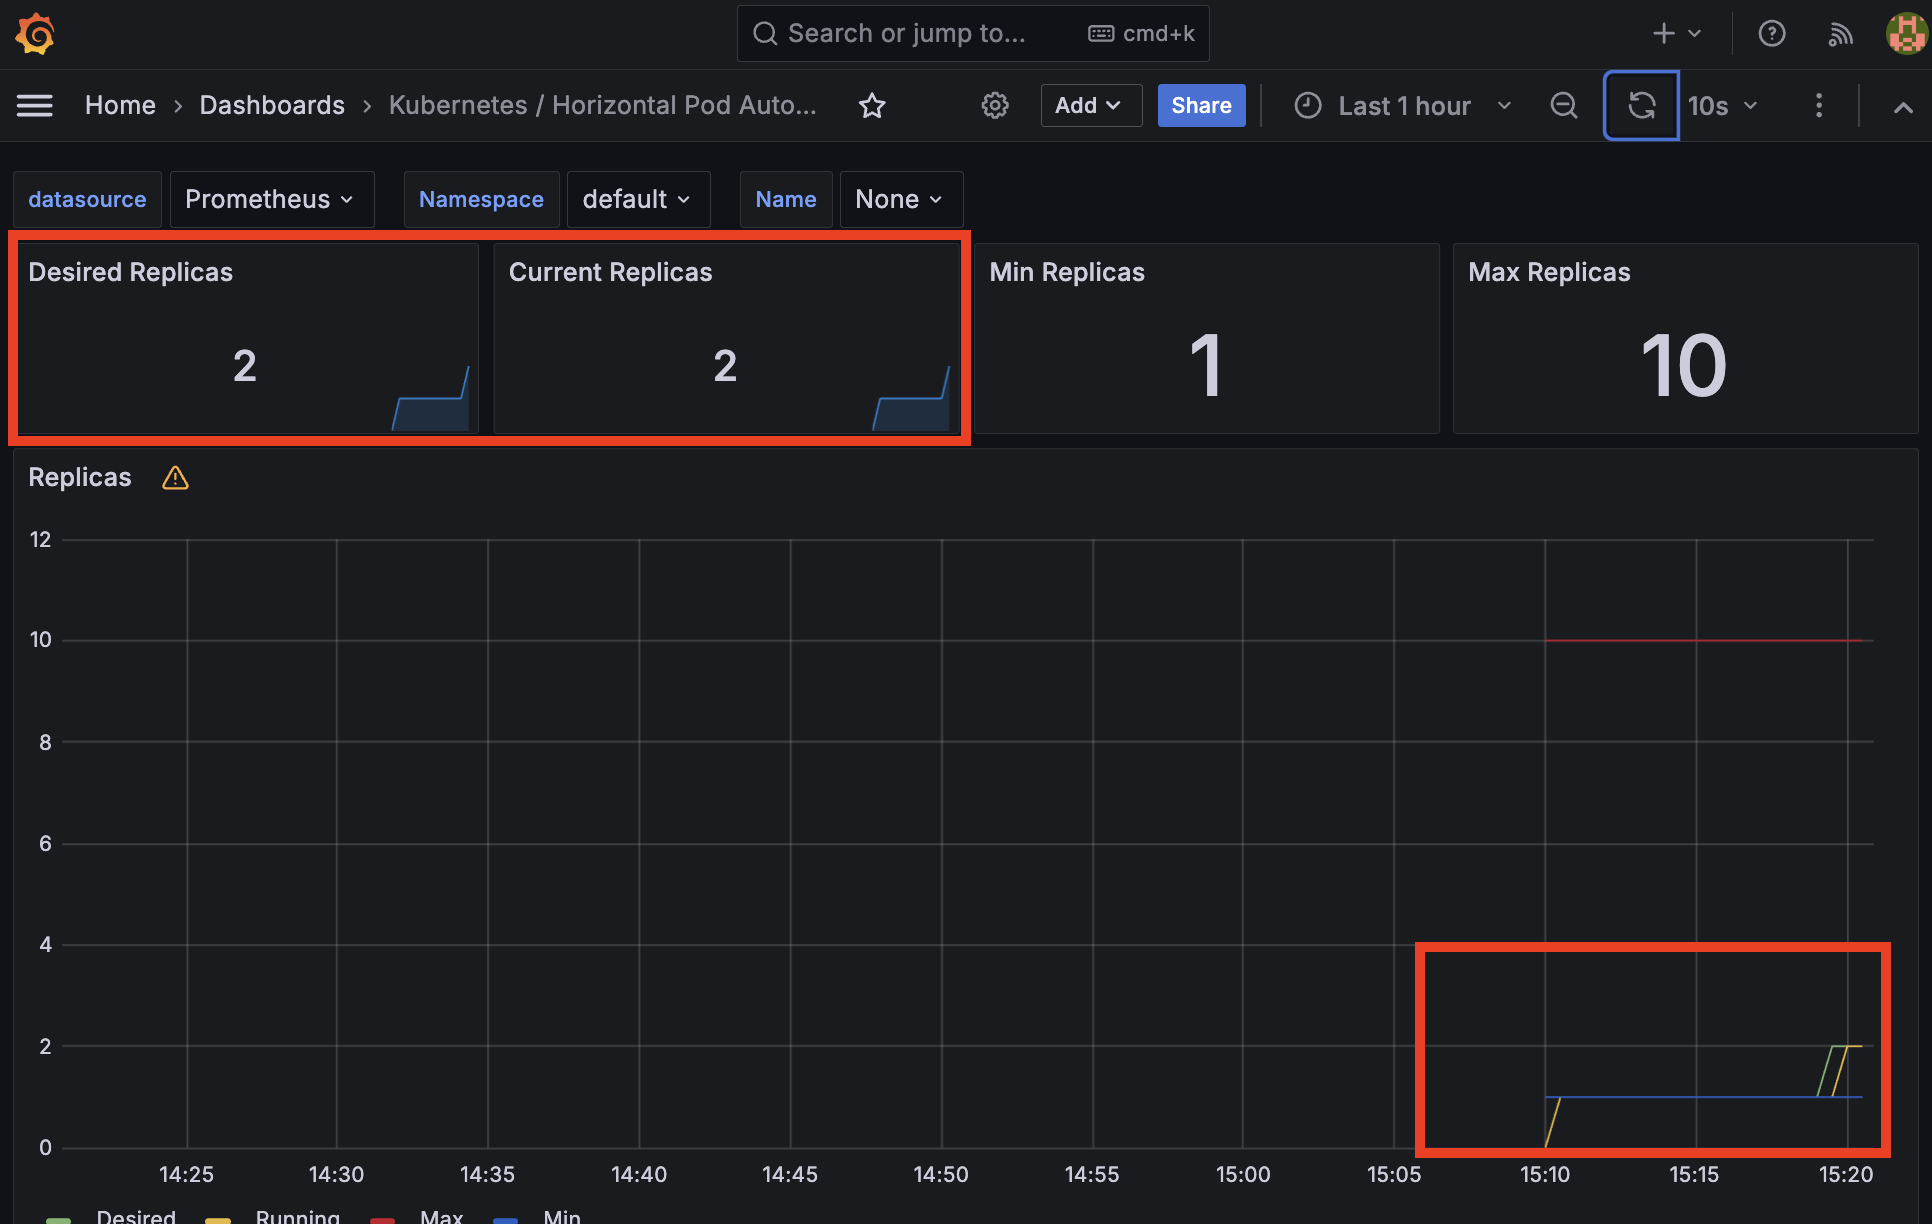The width and height of the screenshot is (1932, 1224).
Task: Toggle the Max series in legend
Action: click(441, 1216)
